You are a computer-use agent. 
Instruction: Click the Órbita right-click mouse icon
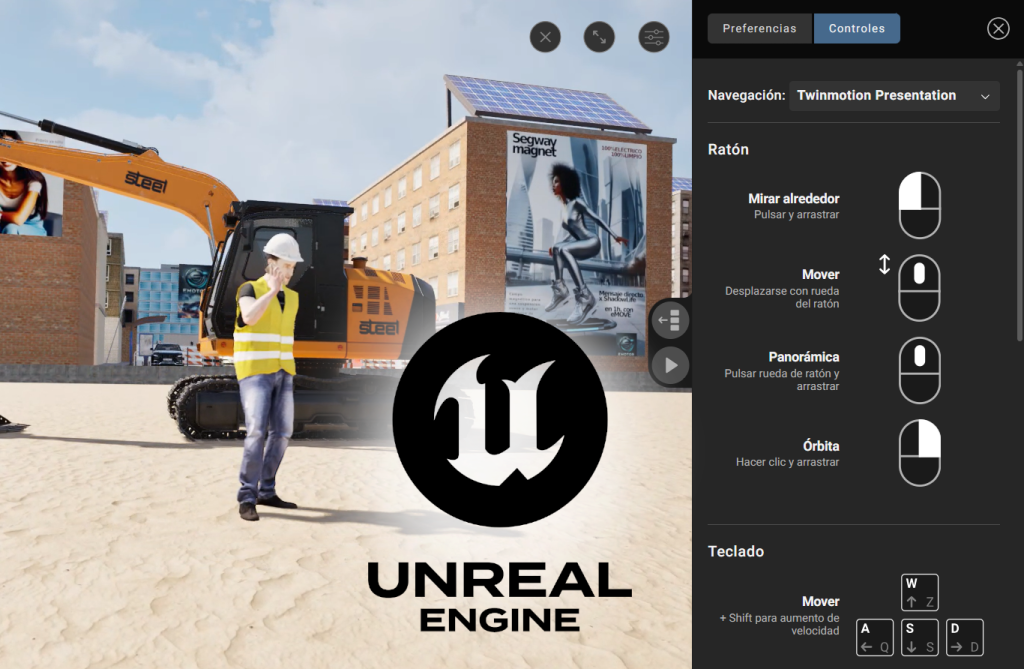point(919,452)
